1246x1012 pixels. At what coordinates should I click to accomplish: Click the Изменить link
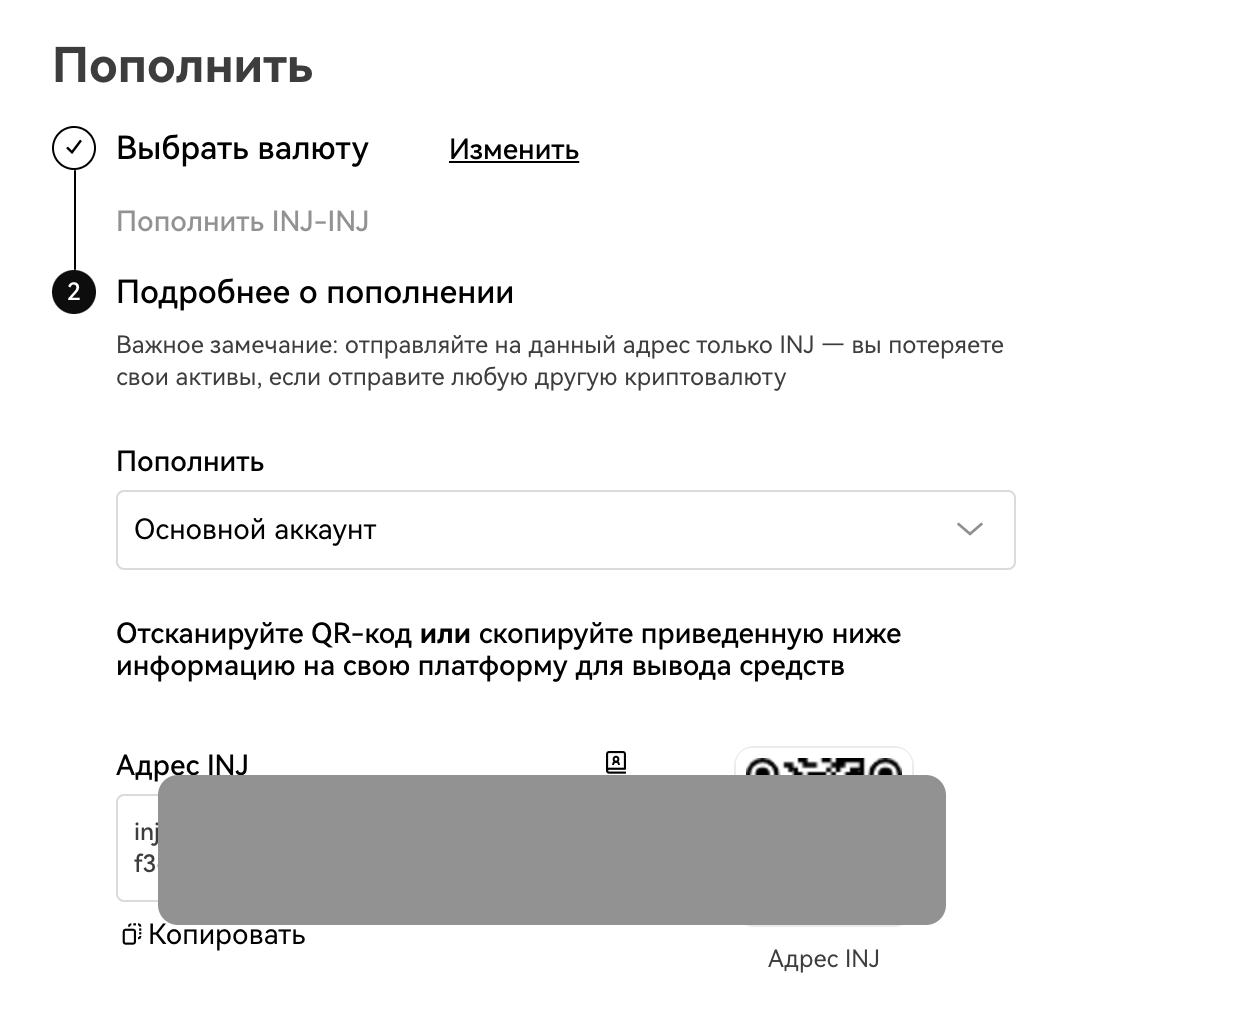coord(514,149)
